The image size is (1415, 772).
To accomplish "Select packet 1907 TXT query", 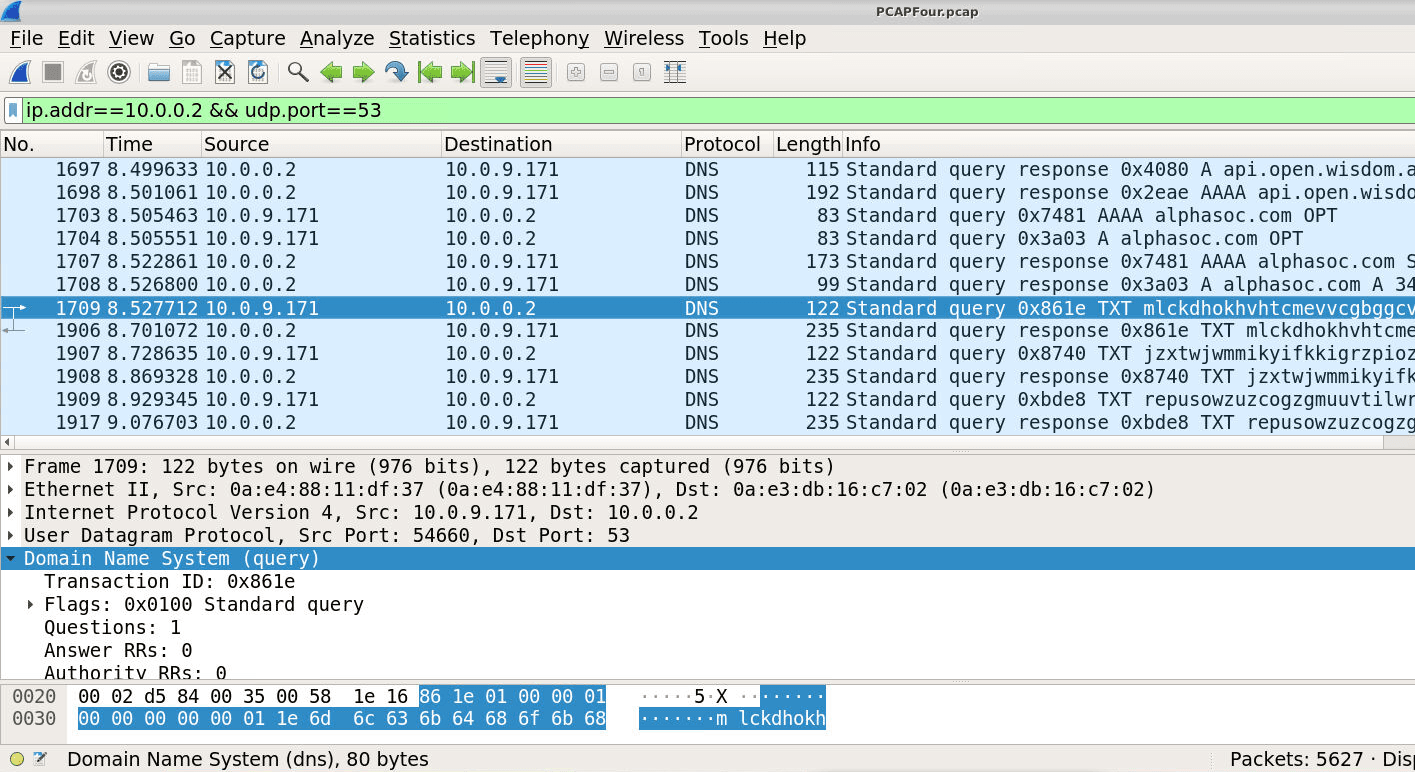I will 707,353.
